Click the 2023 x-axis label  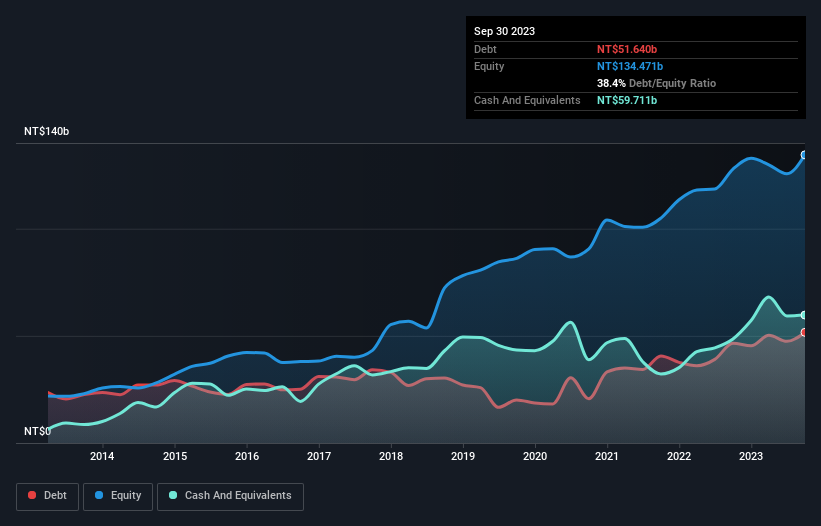(x=751, y=456)
